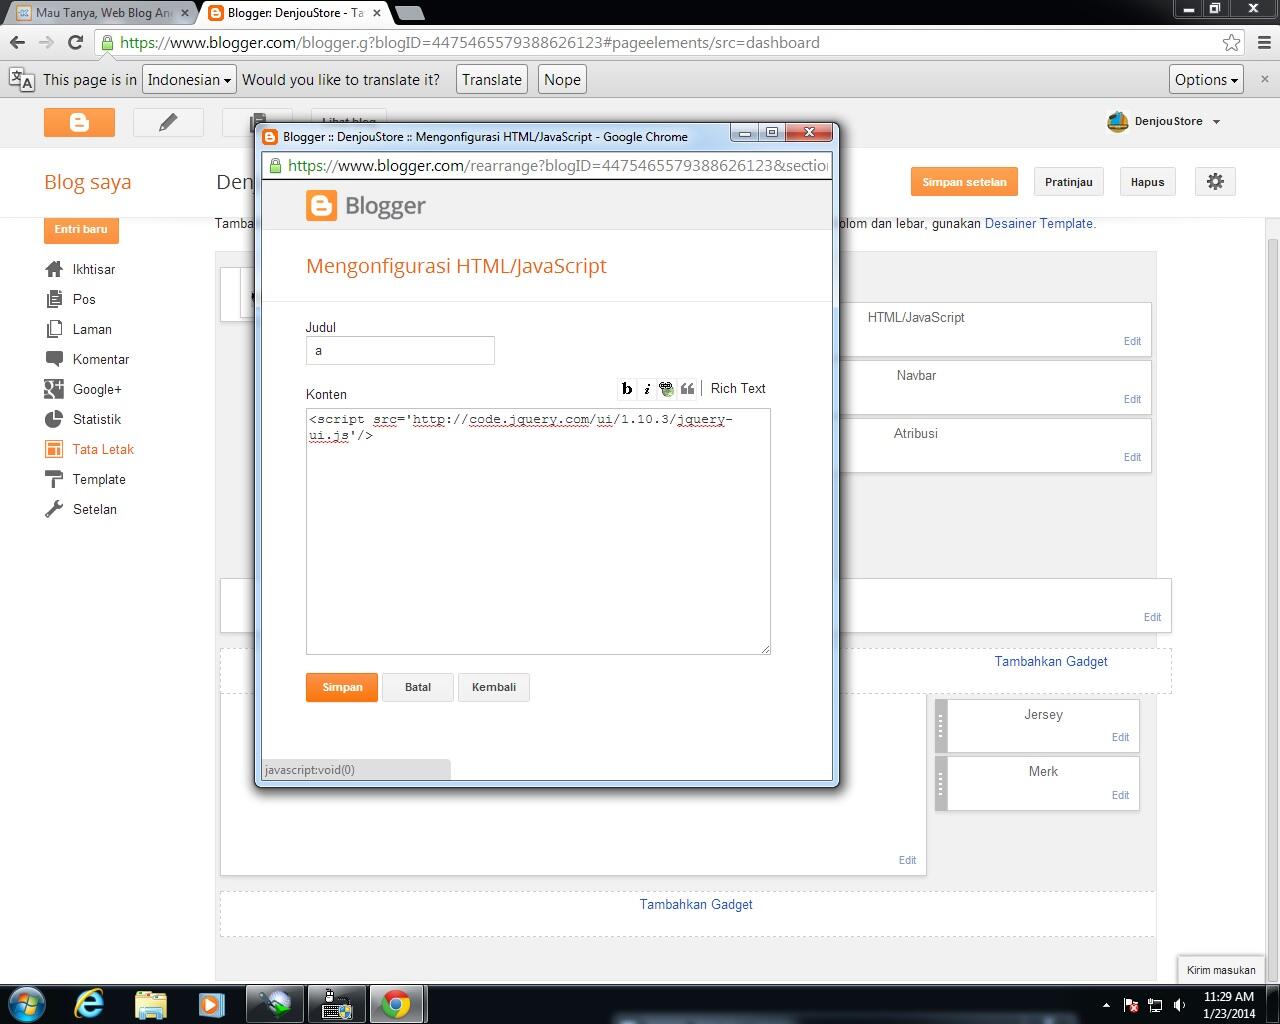Click Entri baru button
Screen dimensions: 1280x1024
tap(81, 229)
